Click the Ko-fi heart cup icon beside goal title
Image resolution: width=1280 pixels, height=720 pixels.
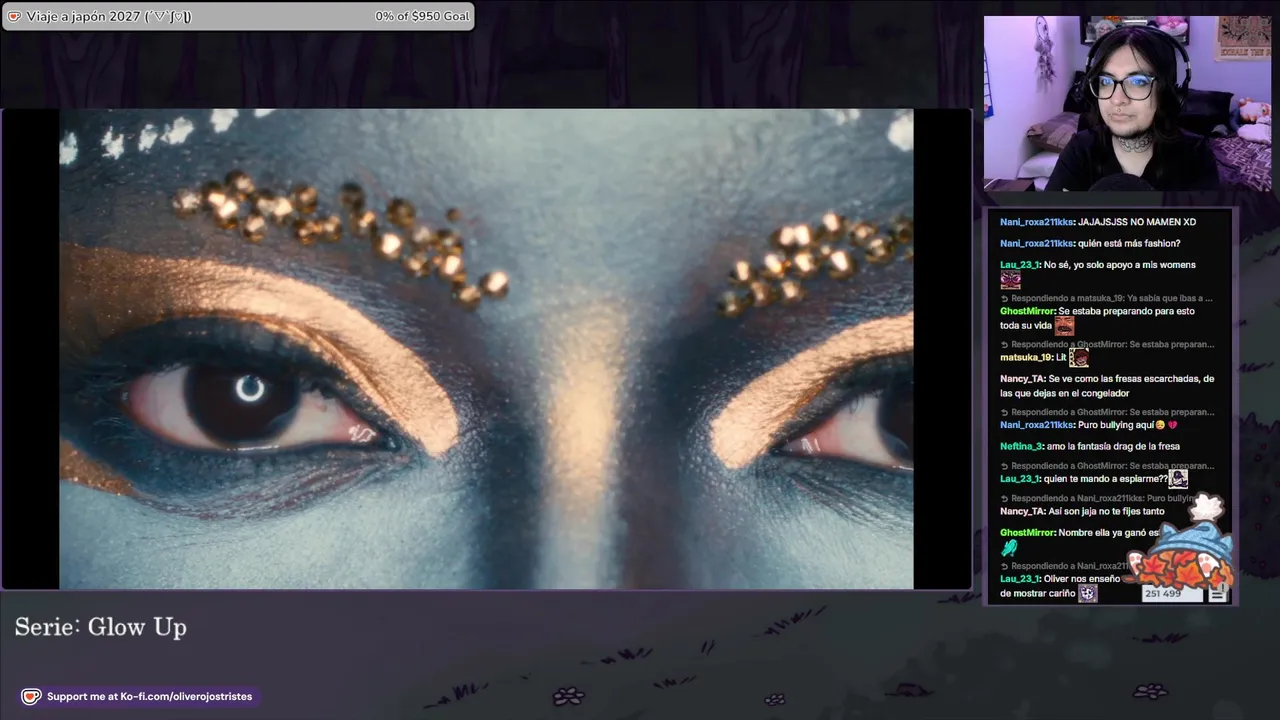click(14, 16)
